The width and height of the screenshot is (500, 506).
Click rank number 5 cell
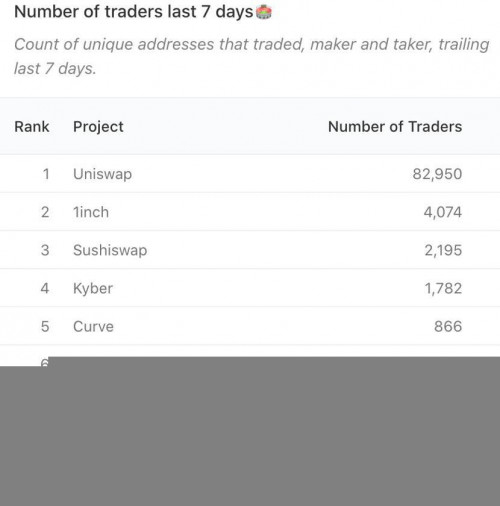click(45, 326)
